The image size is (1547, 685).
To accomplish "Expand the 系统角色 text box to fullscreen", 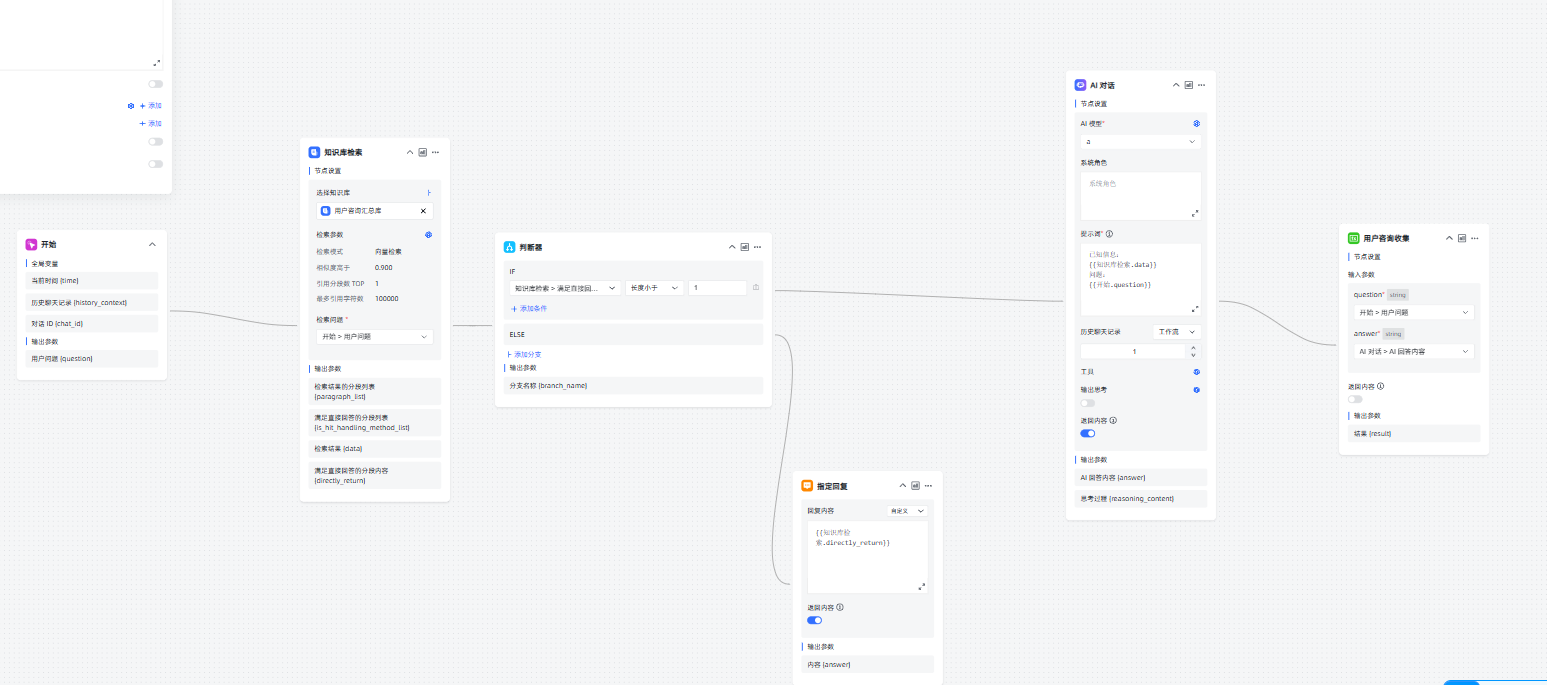I will (1195, 213).
